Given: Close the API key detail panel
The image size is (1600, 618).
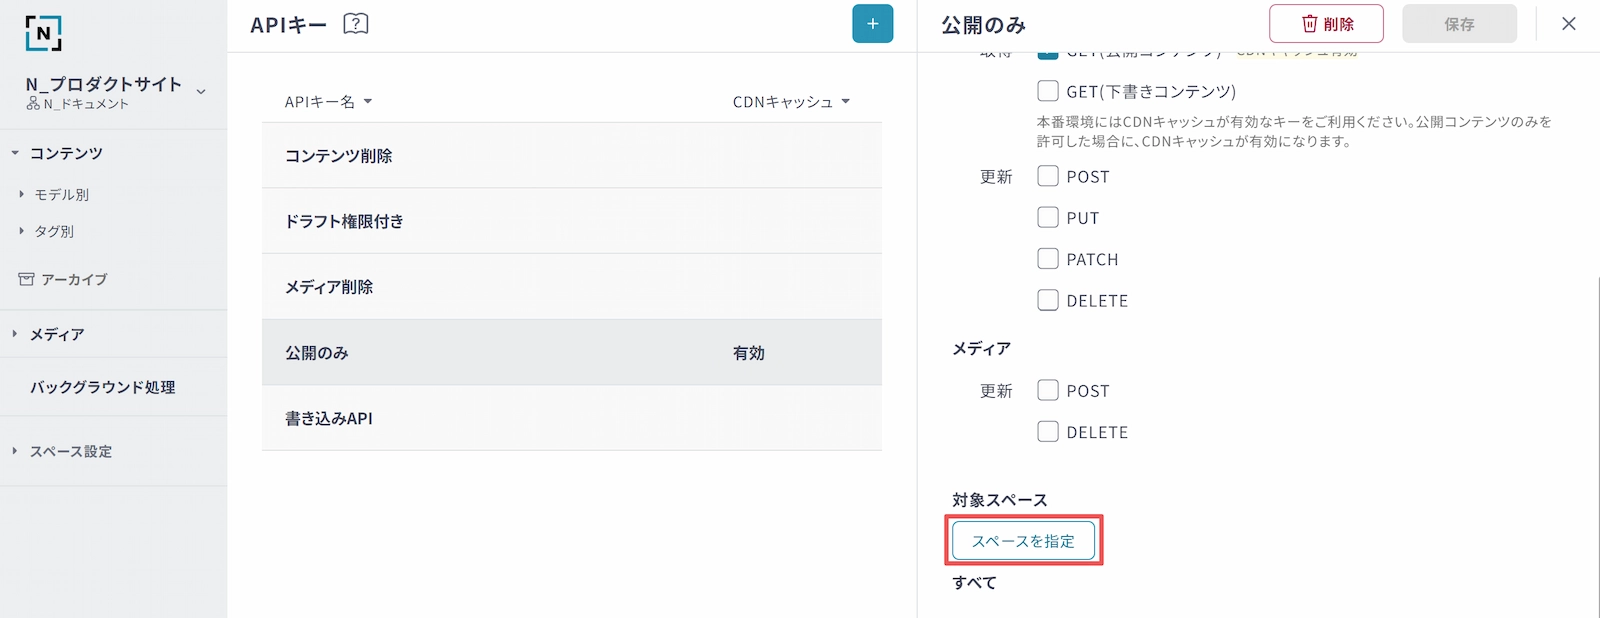Looking at the screenshot, I should (x=1568, y=24).
